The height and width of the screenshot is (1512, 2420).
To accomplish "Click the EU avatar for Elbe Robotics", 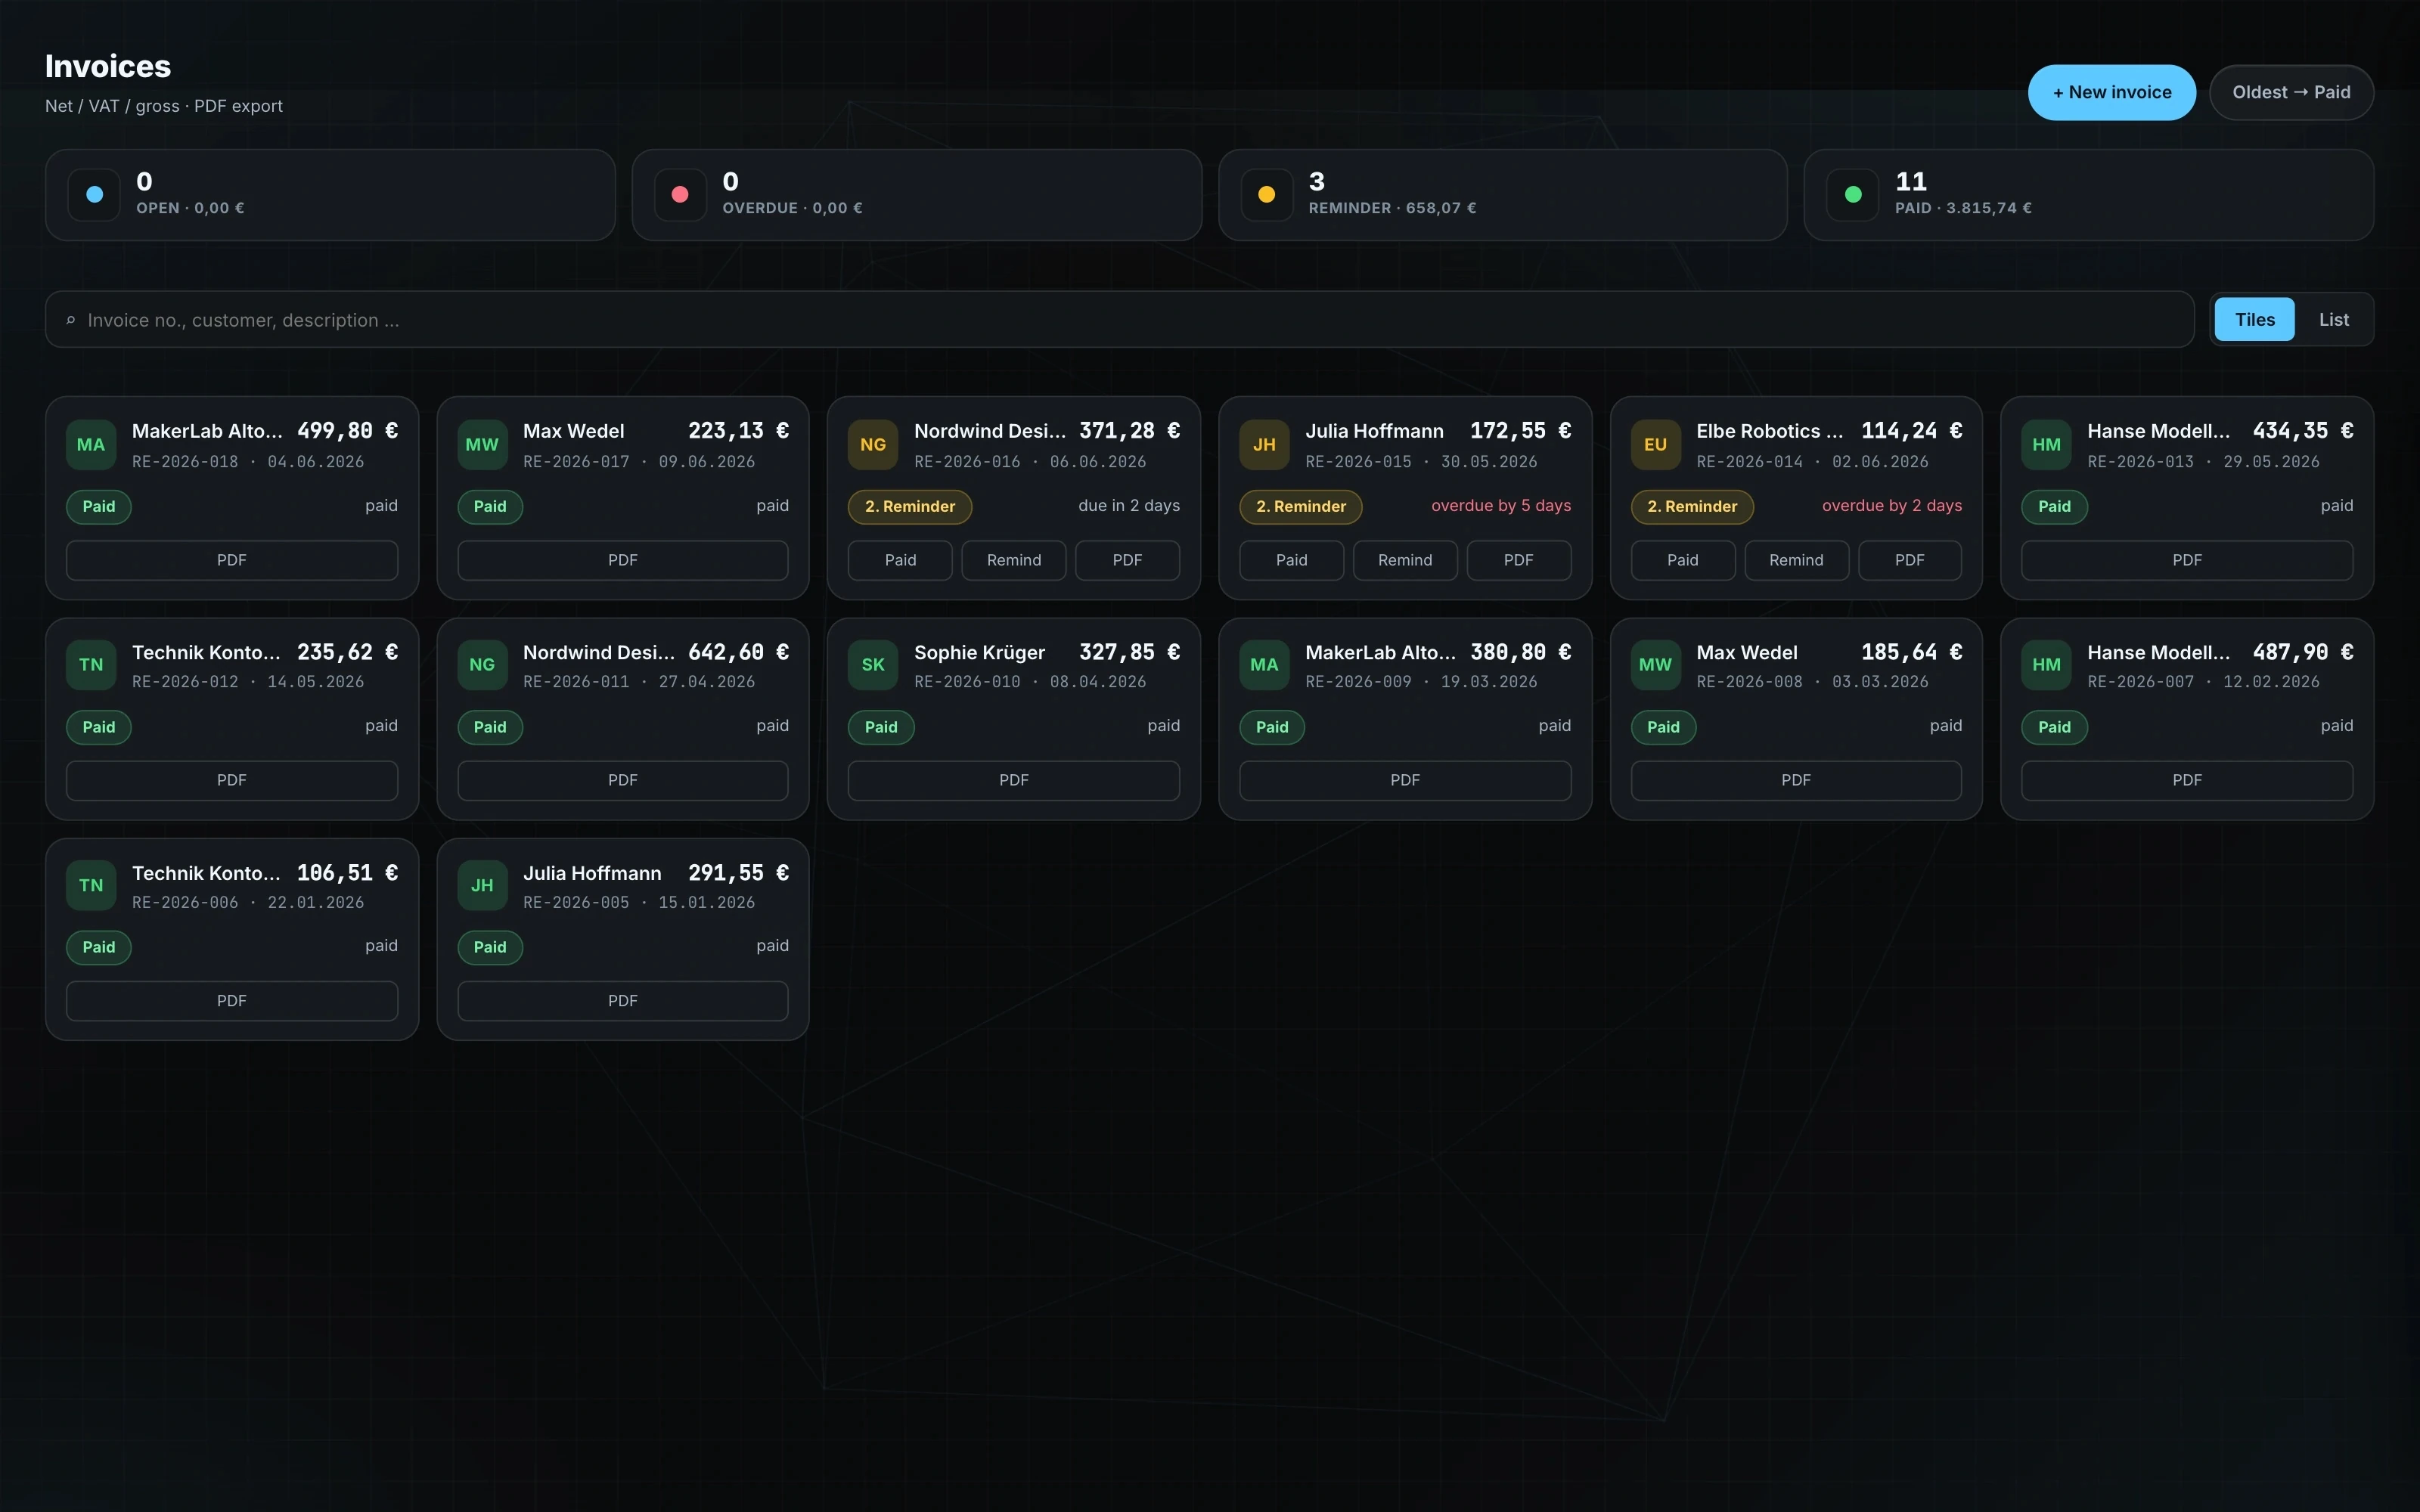I will [x=1655, y=445].
